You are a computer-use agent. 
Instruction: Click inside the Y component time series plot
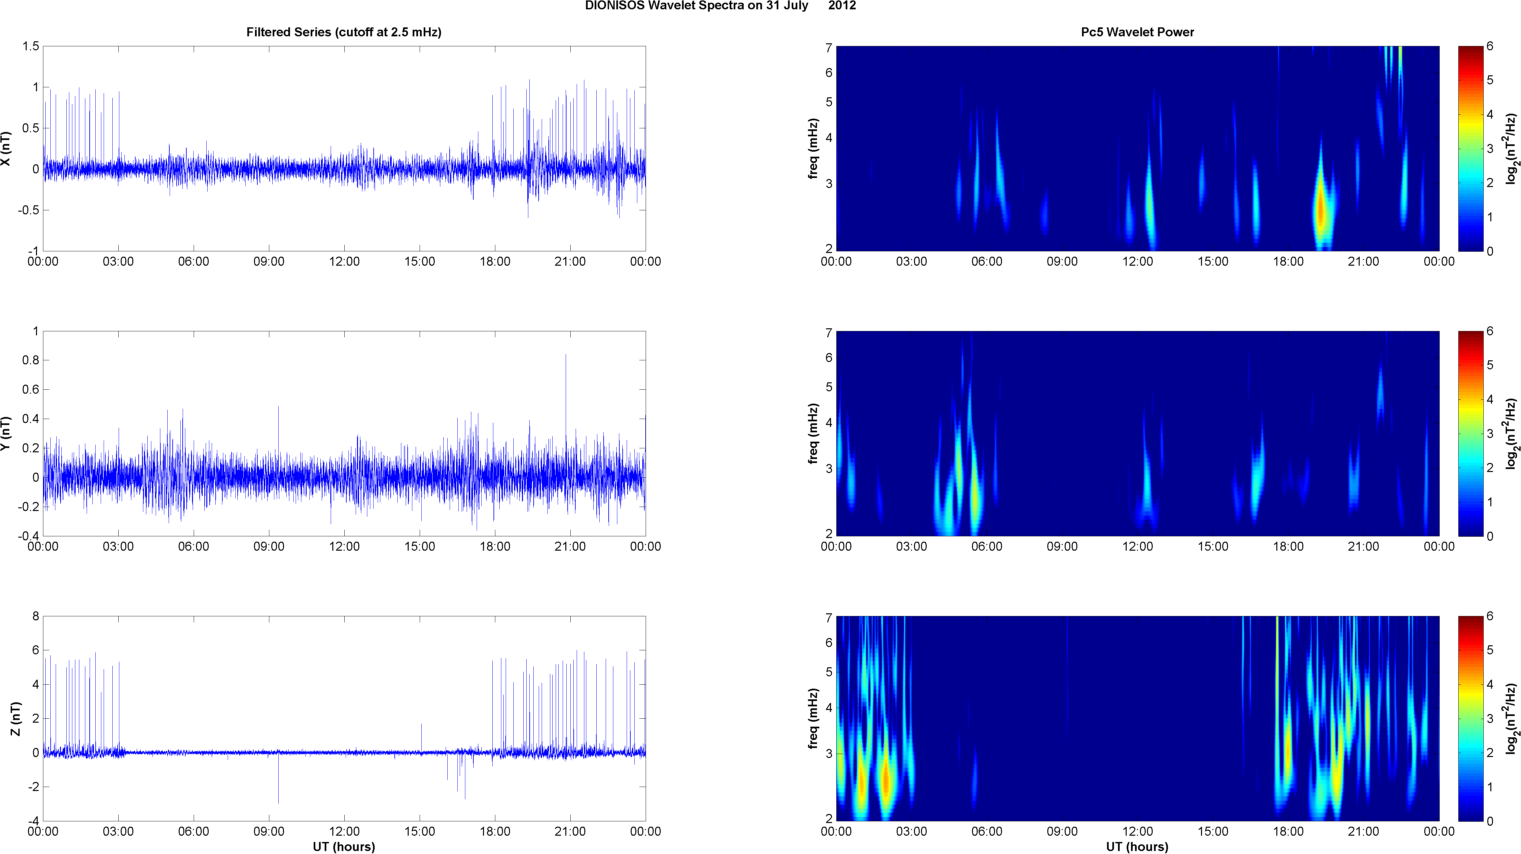(x=344, y=434)
